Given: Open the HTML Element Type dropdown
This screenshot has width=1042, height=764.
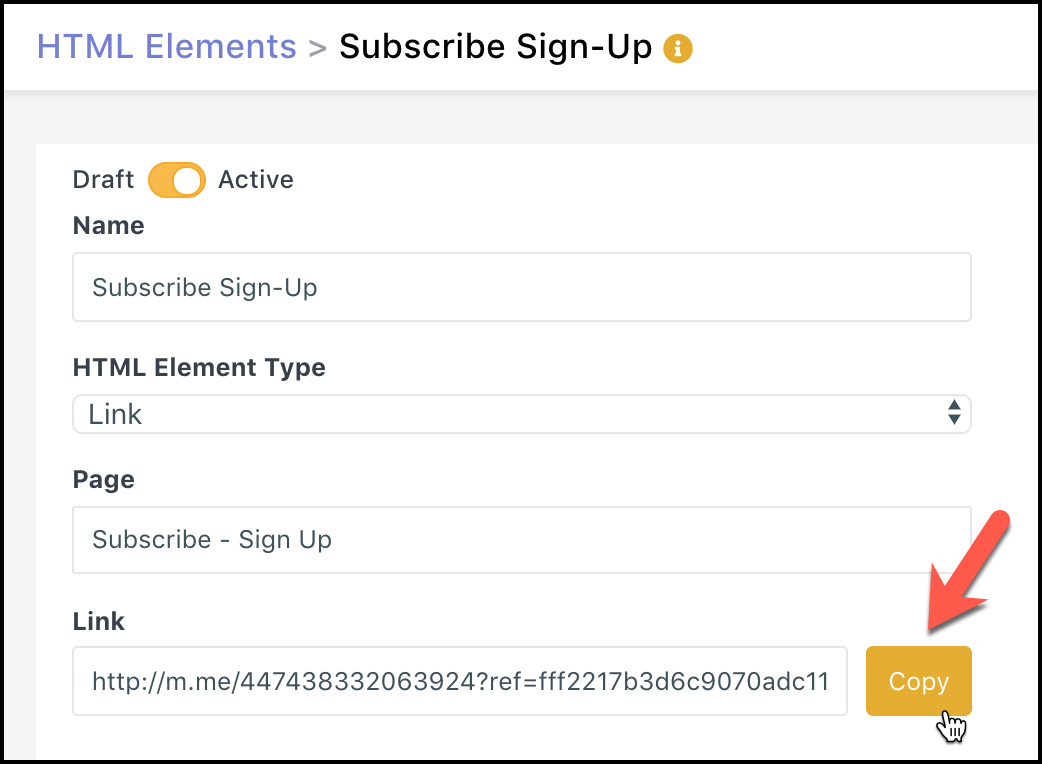Looking at the screenshot, I should point(522,414).
